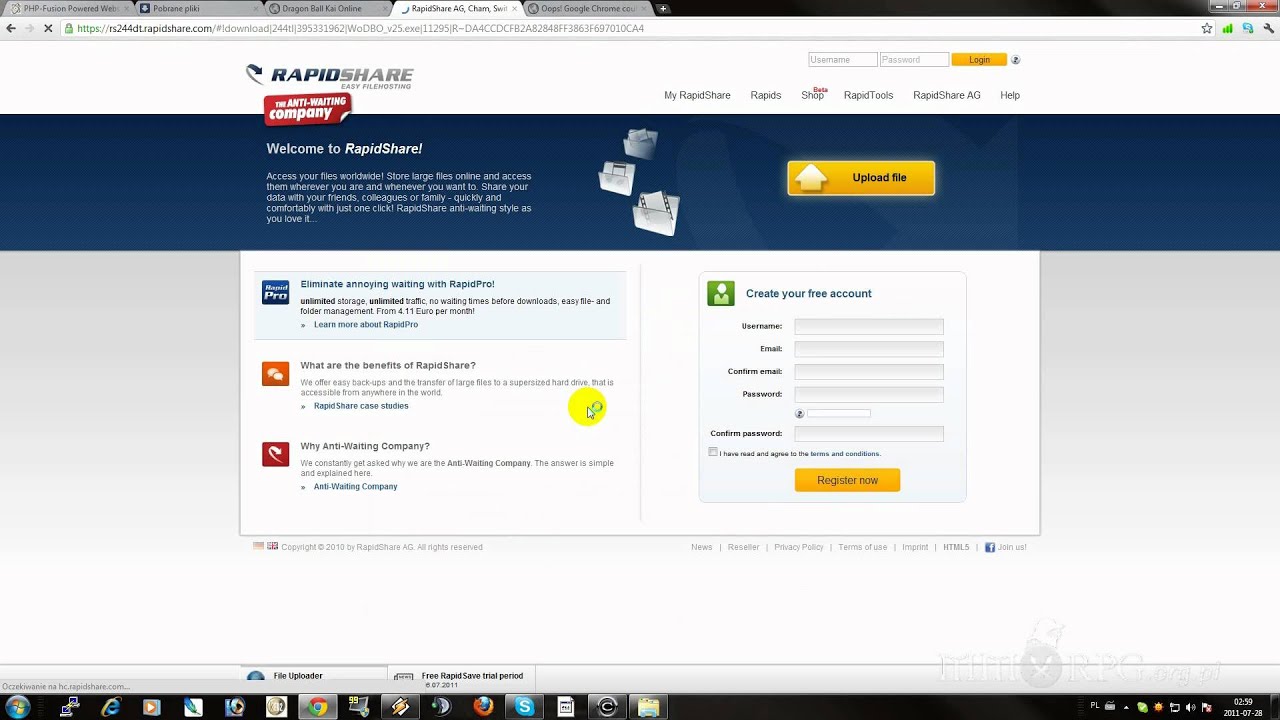This screenshot has width=1280, height=720.
Task: Open the Chrome wrench settings menu
Action: pos(1267,28)
